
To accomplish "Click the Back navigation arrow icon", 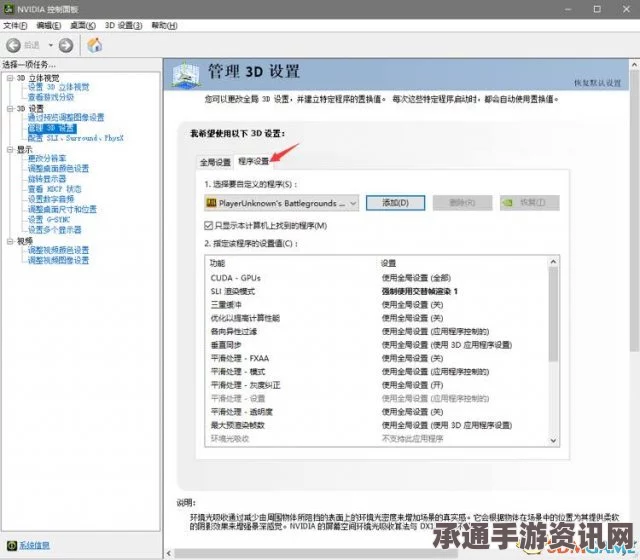I will 13,45.
